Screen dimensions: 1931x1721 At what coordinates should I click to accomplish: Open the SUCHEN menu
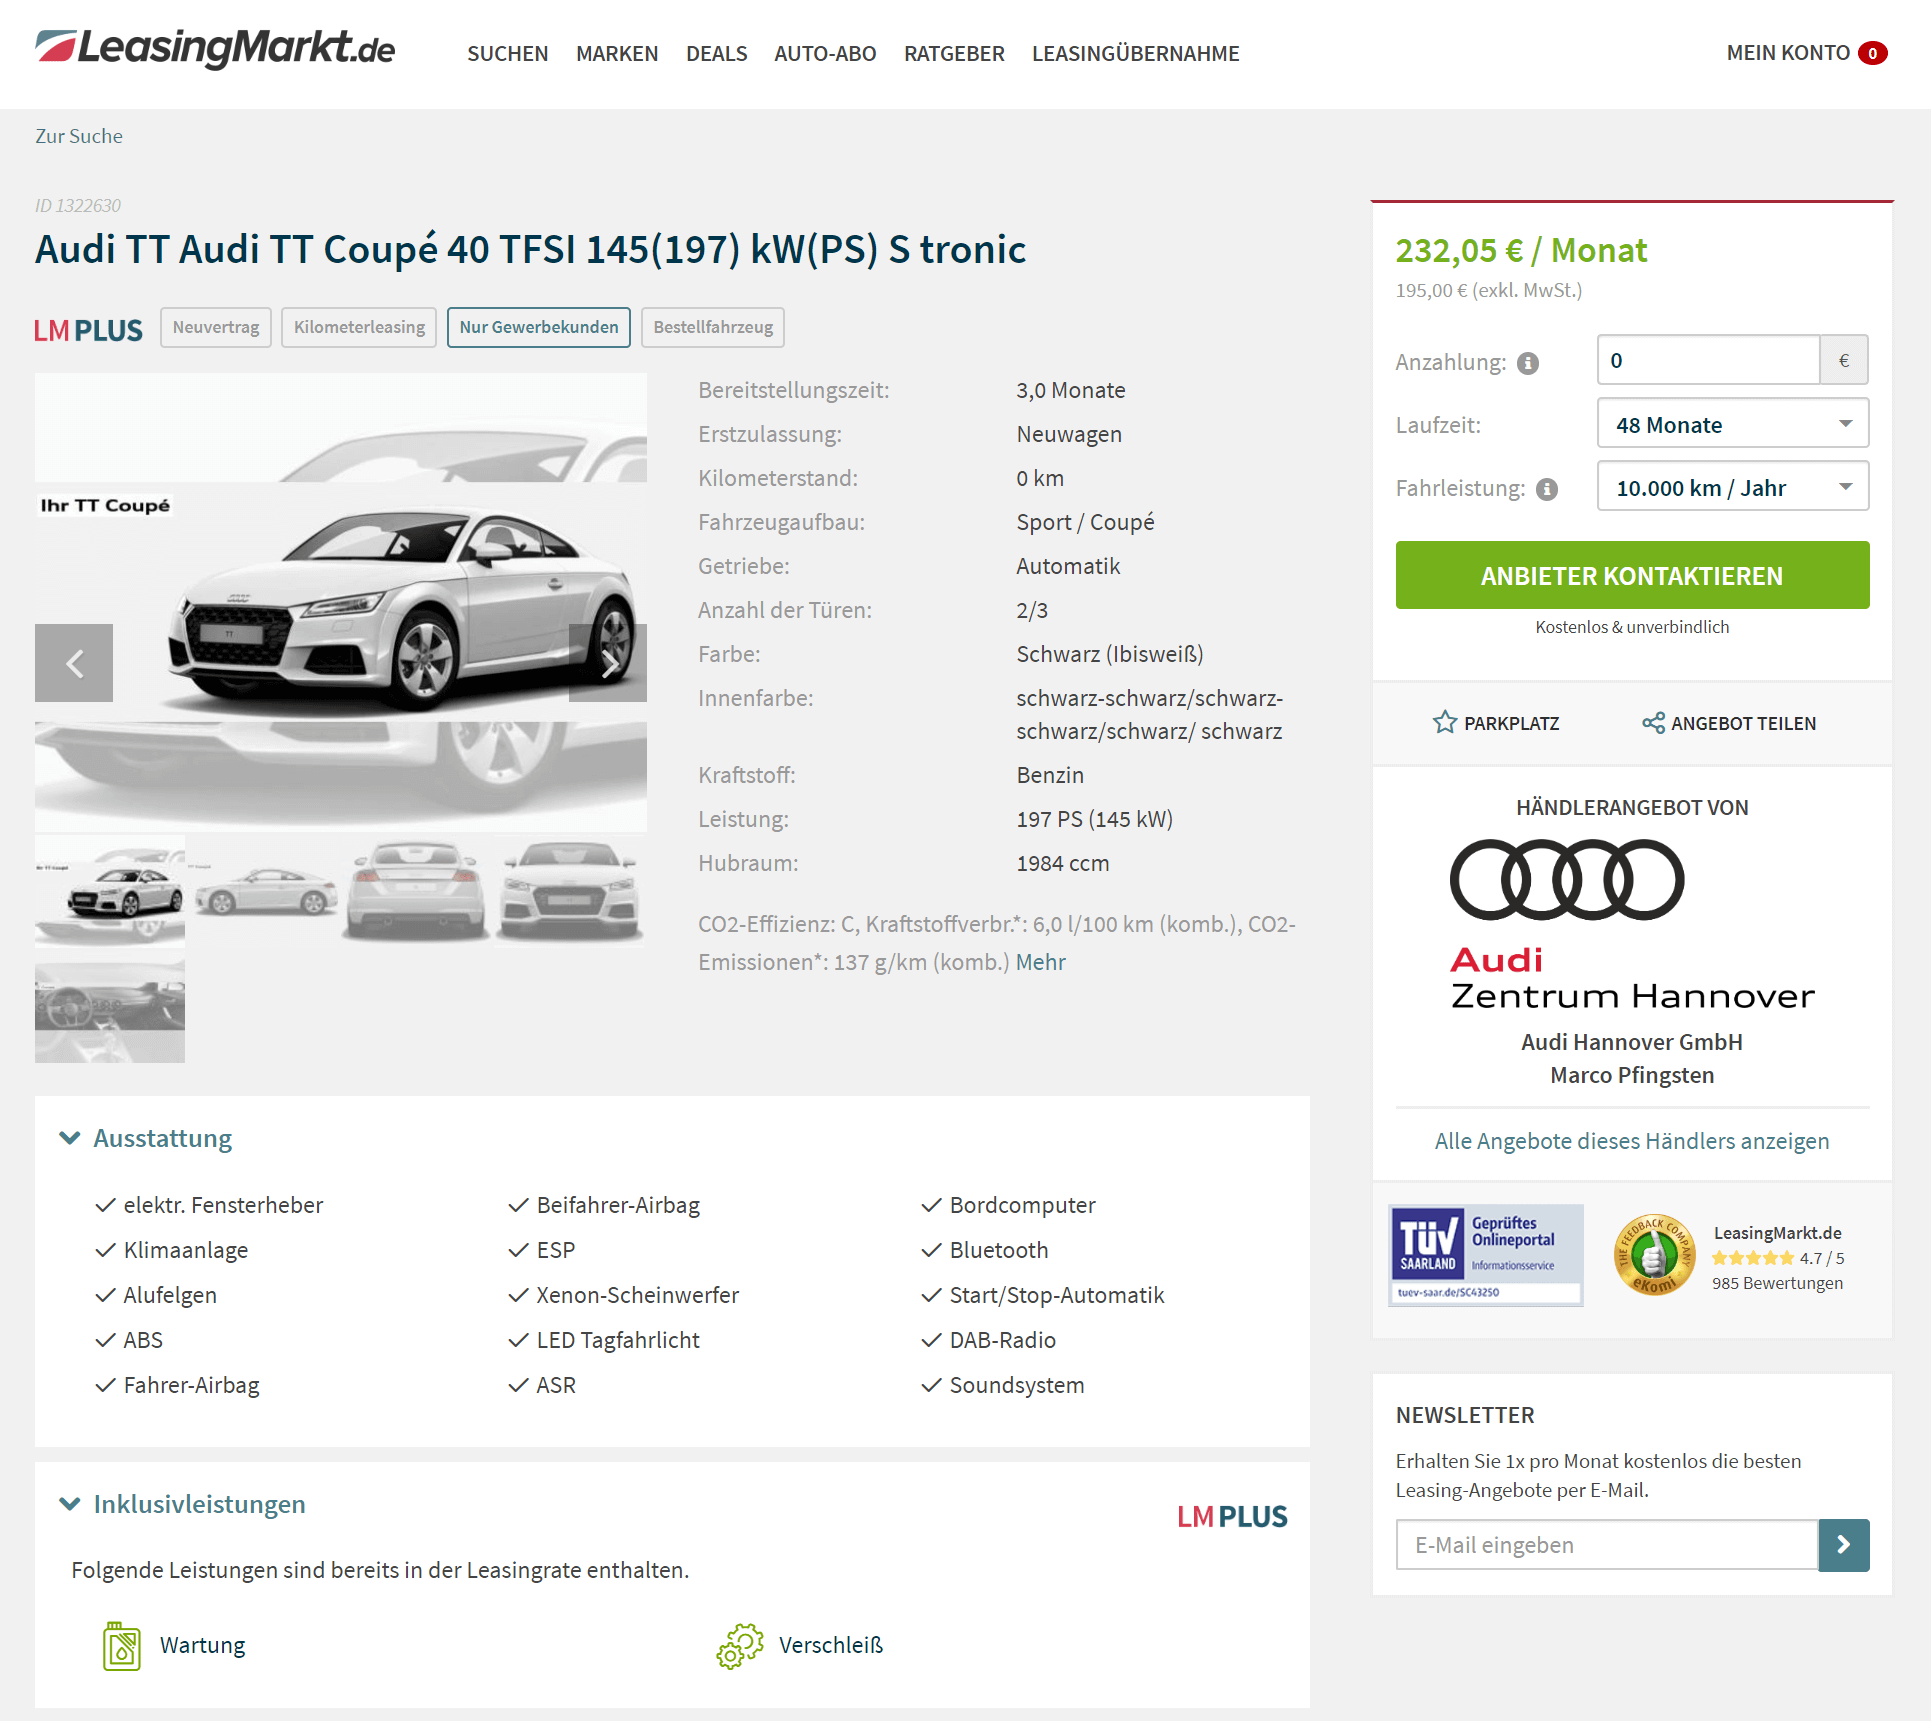point(507,54)
